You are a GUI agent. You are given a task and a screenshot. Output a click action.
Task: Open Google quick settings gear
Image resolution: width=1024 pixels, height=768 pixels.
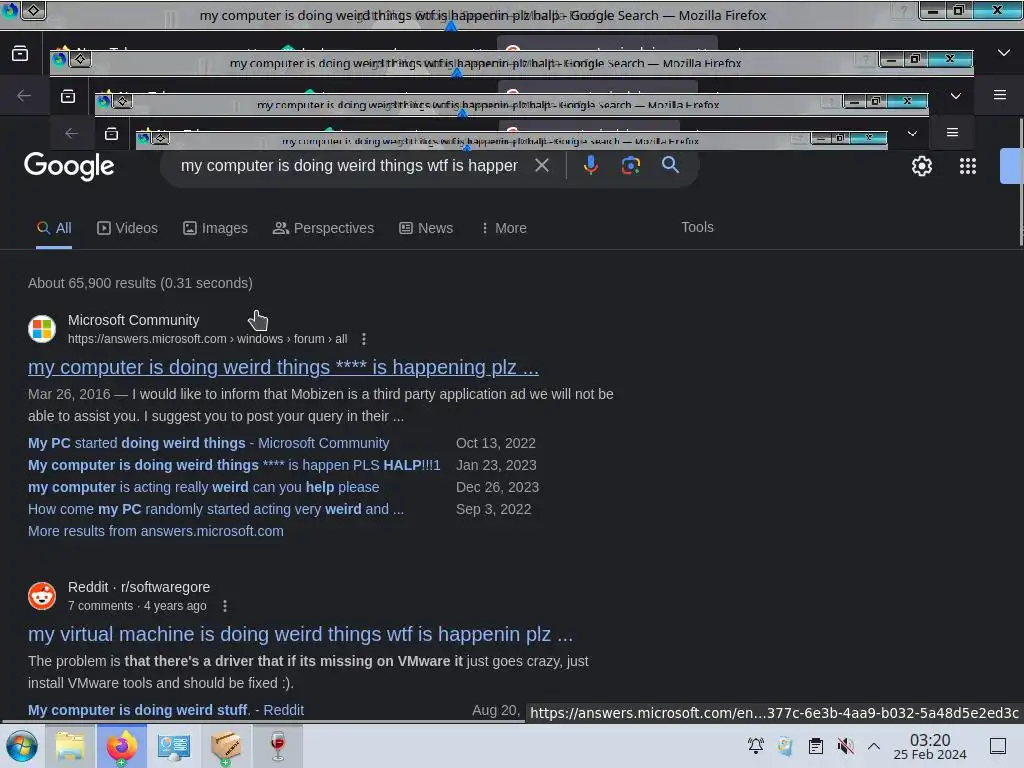tap(921, 166)
